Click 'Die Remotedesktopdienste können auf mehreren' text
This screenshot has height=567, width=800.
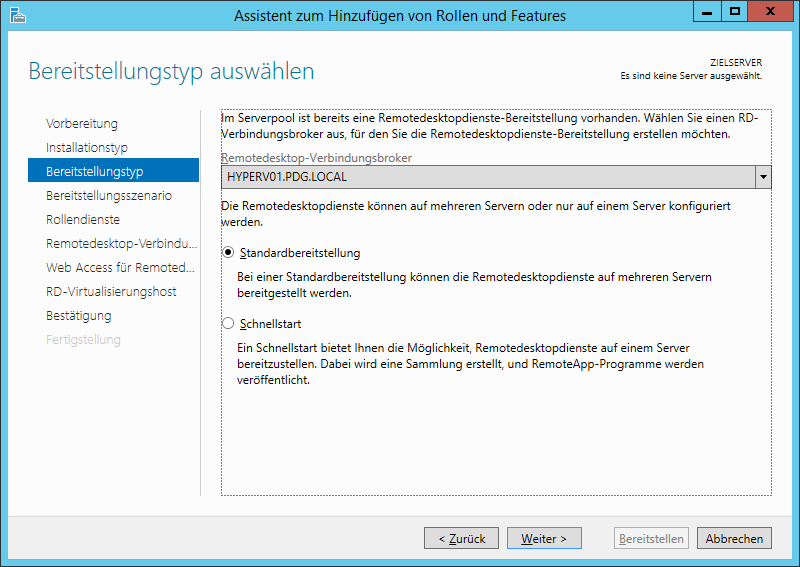click(476, 214)
